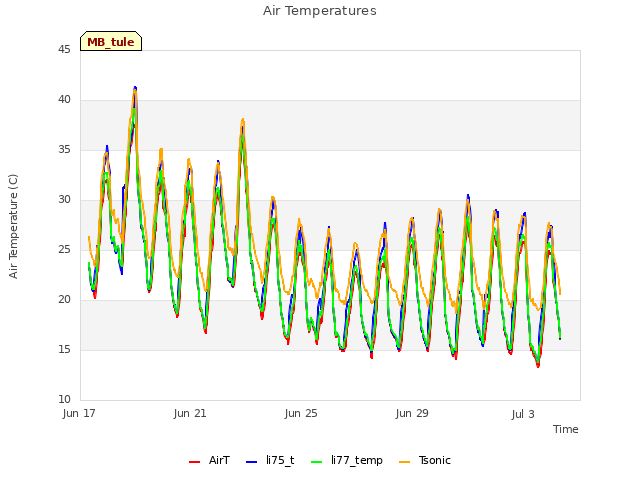
Task: Click the 25 y-axis tick label
Action: pyautogui.click(x=64, y=249)
